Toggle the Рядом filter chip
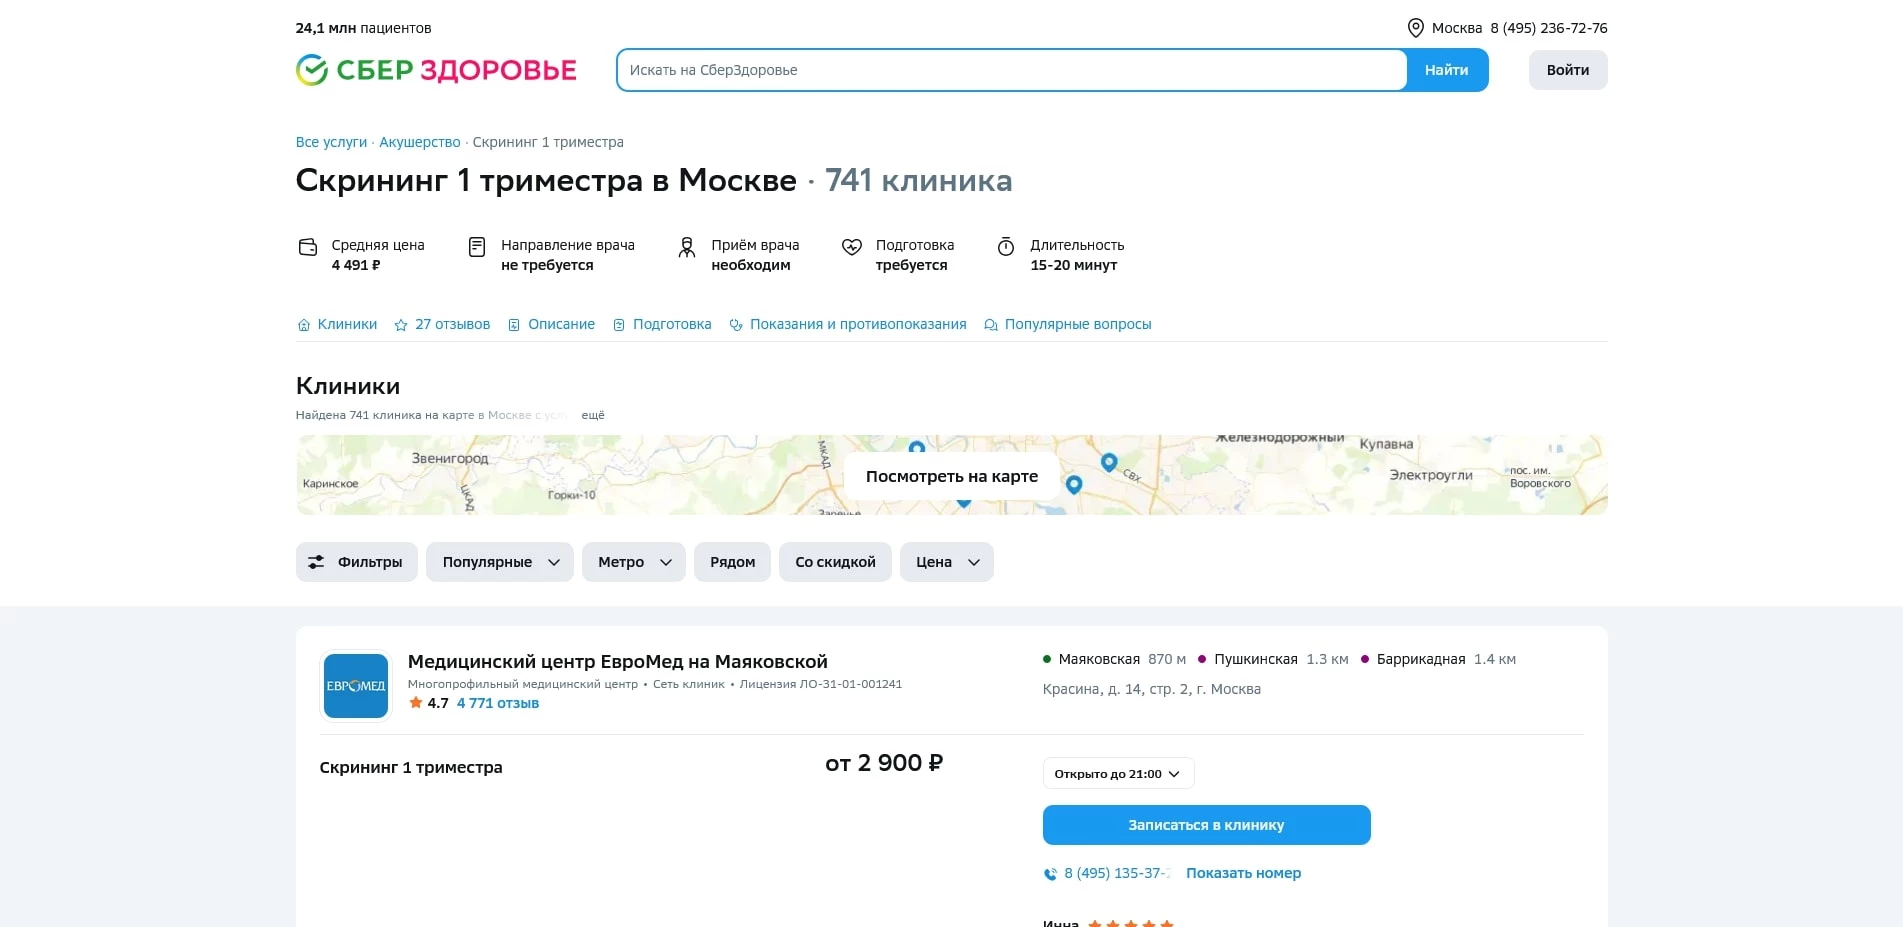1903x927 pixels. (x=732, y=561)
